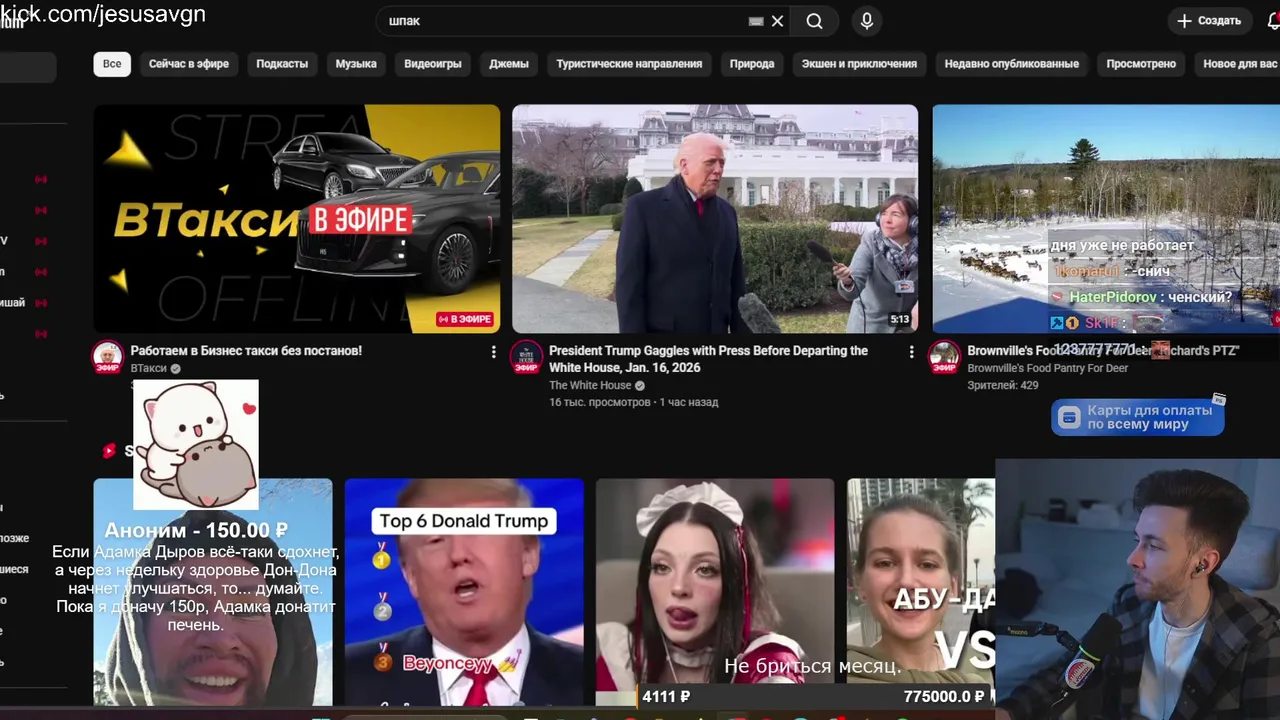1280x720 pixels.
Task: Open ВТакси channel avatar
Action: point(107,357)
